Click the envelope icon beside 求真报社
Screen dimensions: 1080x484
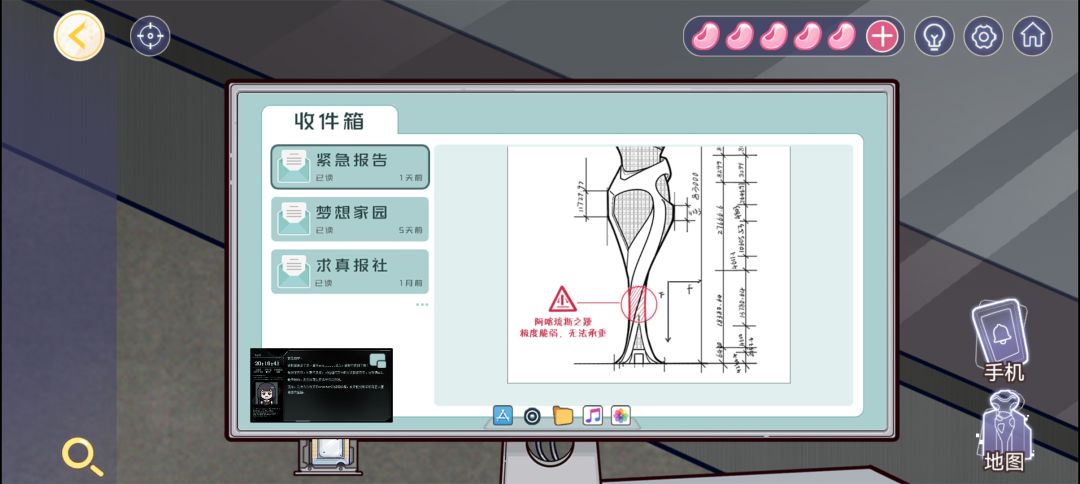(294, 271)
